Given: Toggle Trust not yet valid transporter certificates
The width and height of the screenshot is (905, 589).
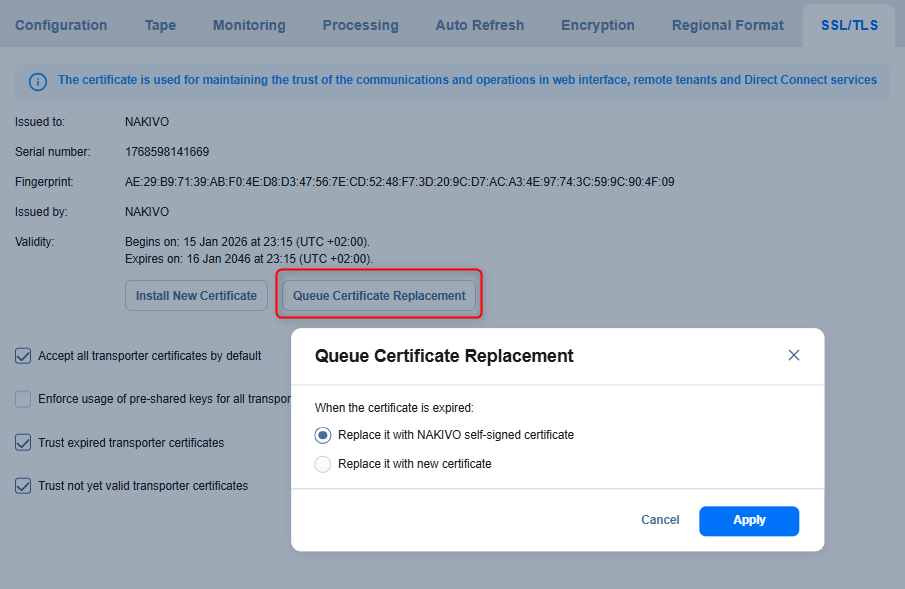Looking at the screenshot, I should point(23,486).
